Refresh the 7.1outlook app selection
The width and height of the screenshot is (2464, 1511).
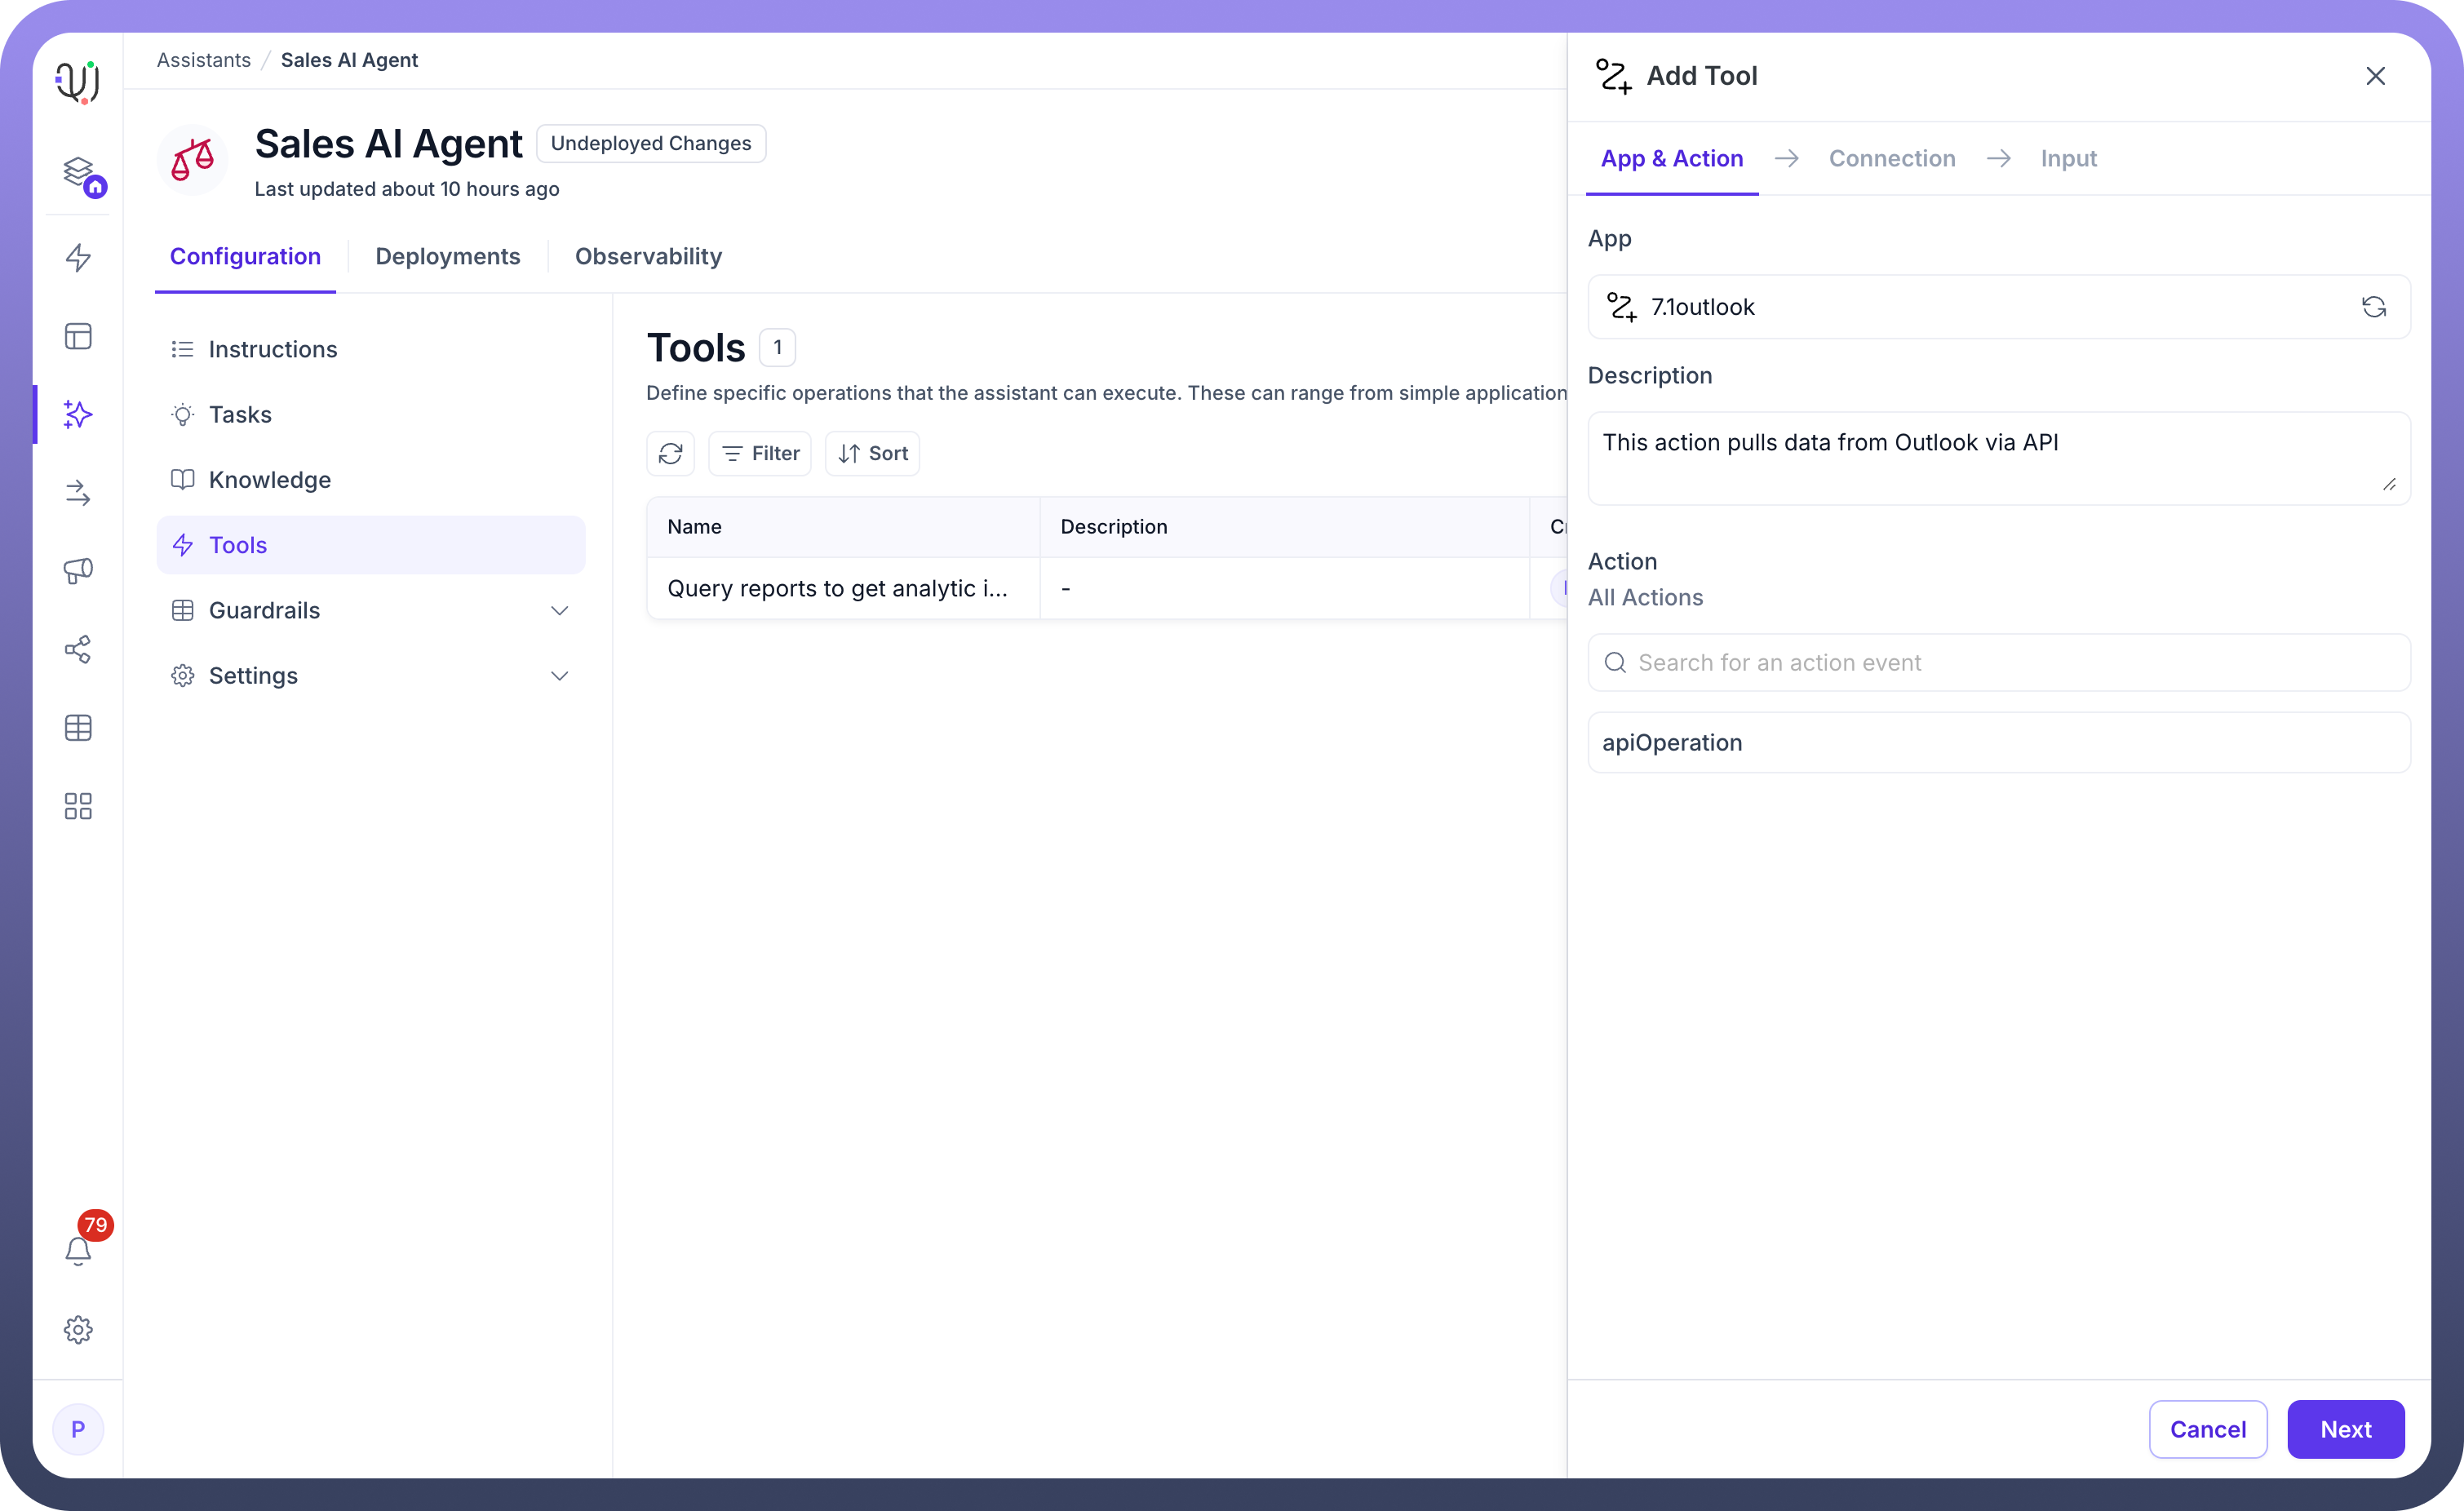coord(2373,307)
